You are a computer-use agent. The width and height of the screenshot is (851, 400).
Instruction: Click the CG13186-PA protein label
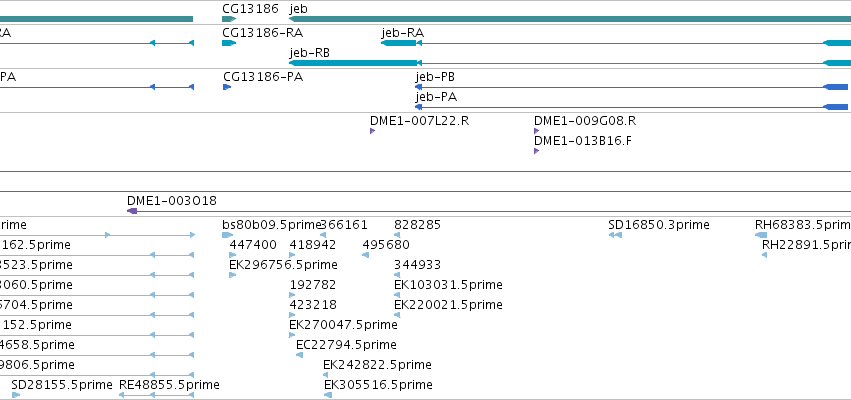263,77
